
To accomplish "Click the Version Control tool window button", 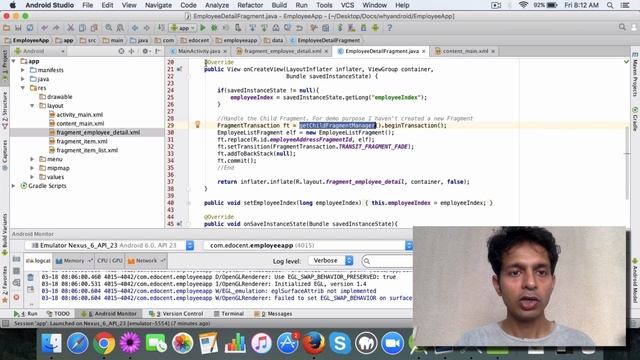I will pyautogui.click(x=176, y=313).
